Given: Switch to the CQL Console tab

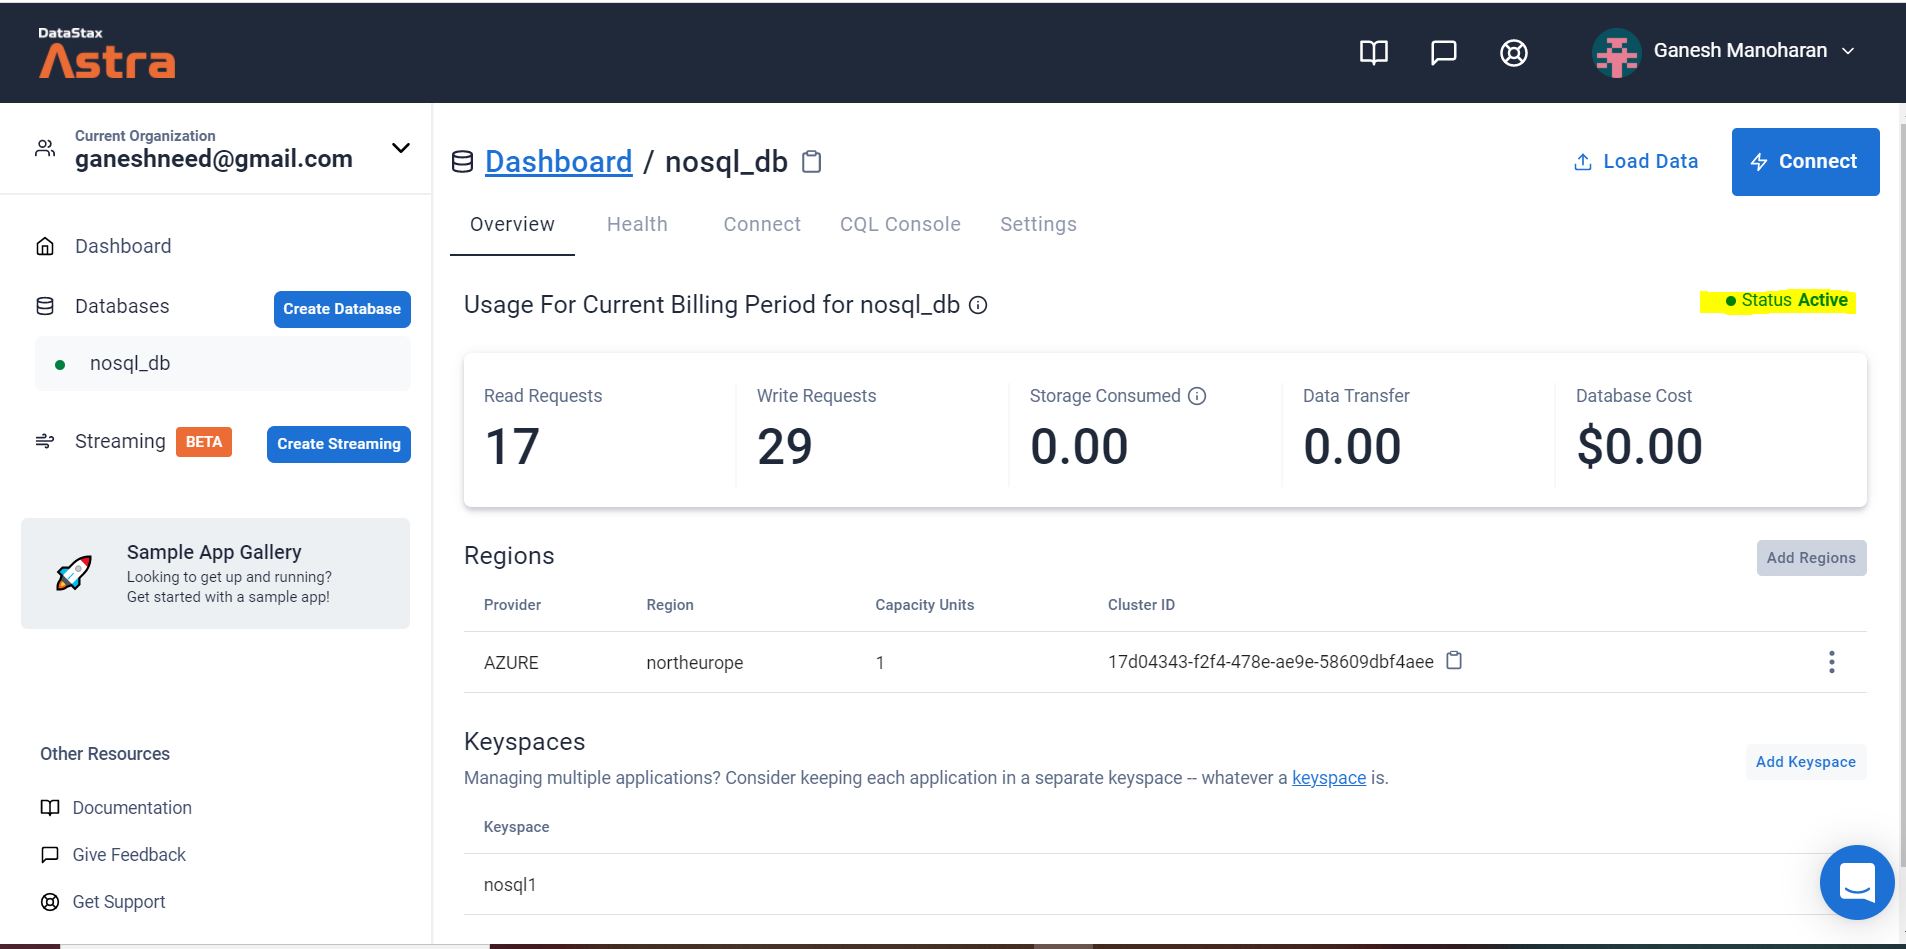Looking at the screenshot, I should tap(899, 224).
